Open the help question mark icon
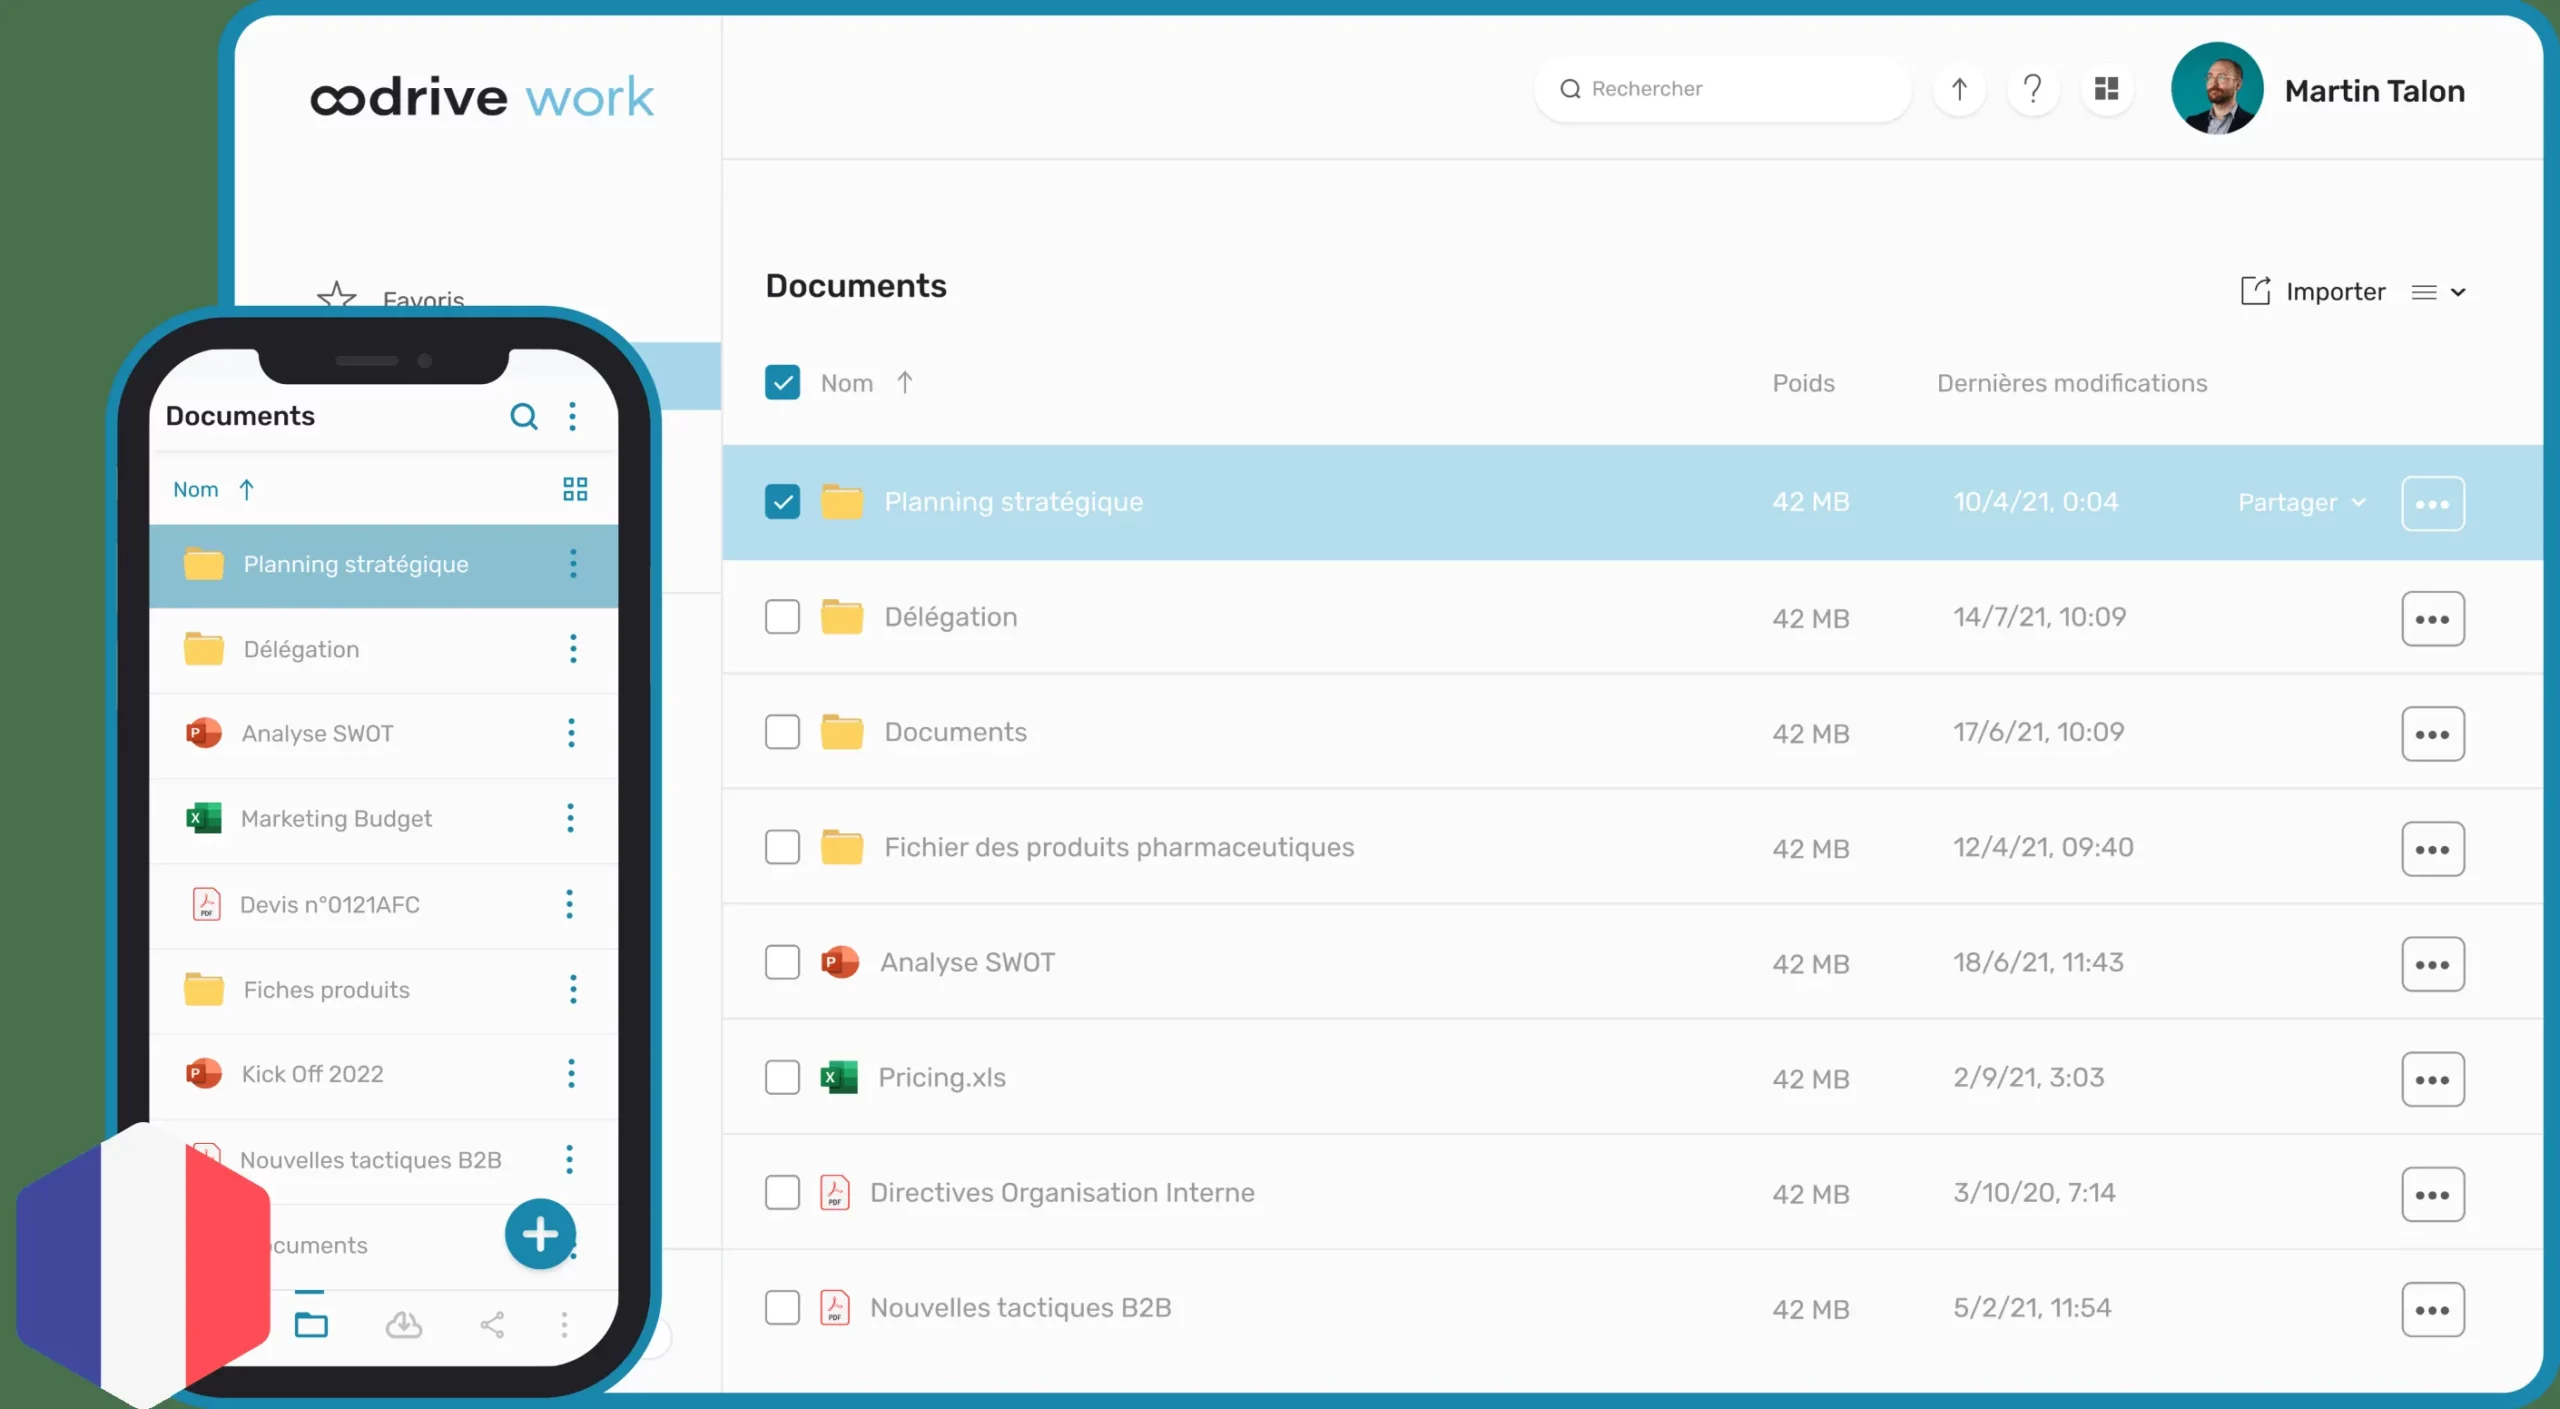 tap(2032, 90)
